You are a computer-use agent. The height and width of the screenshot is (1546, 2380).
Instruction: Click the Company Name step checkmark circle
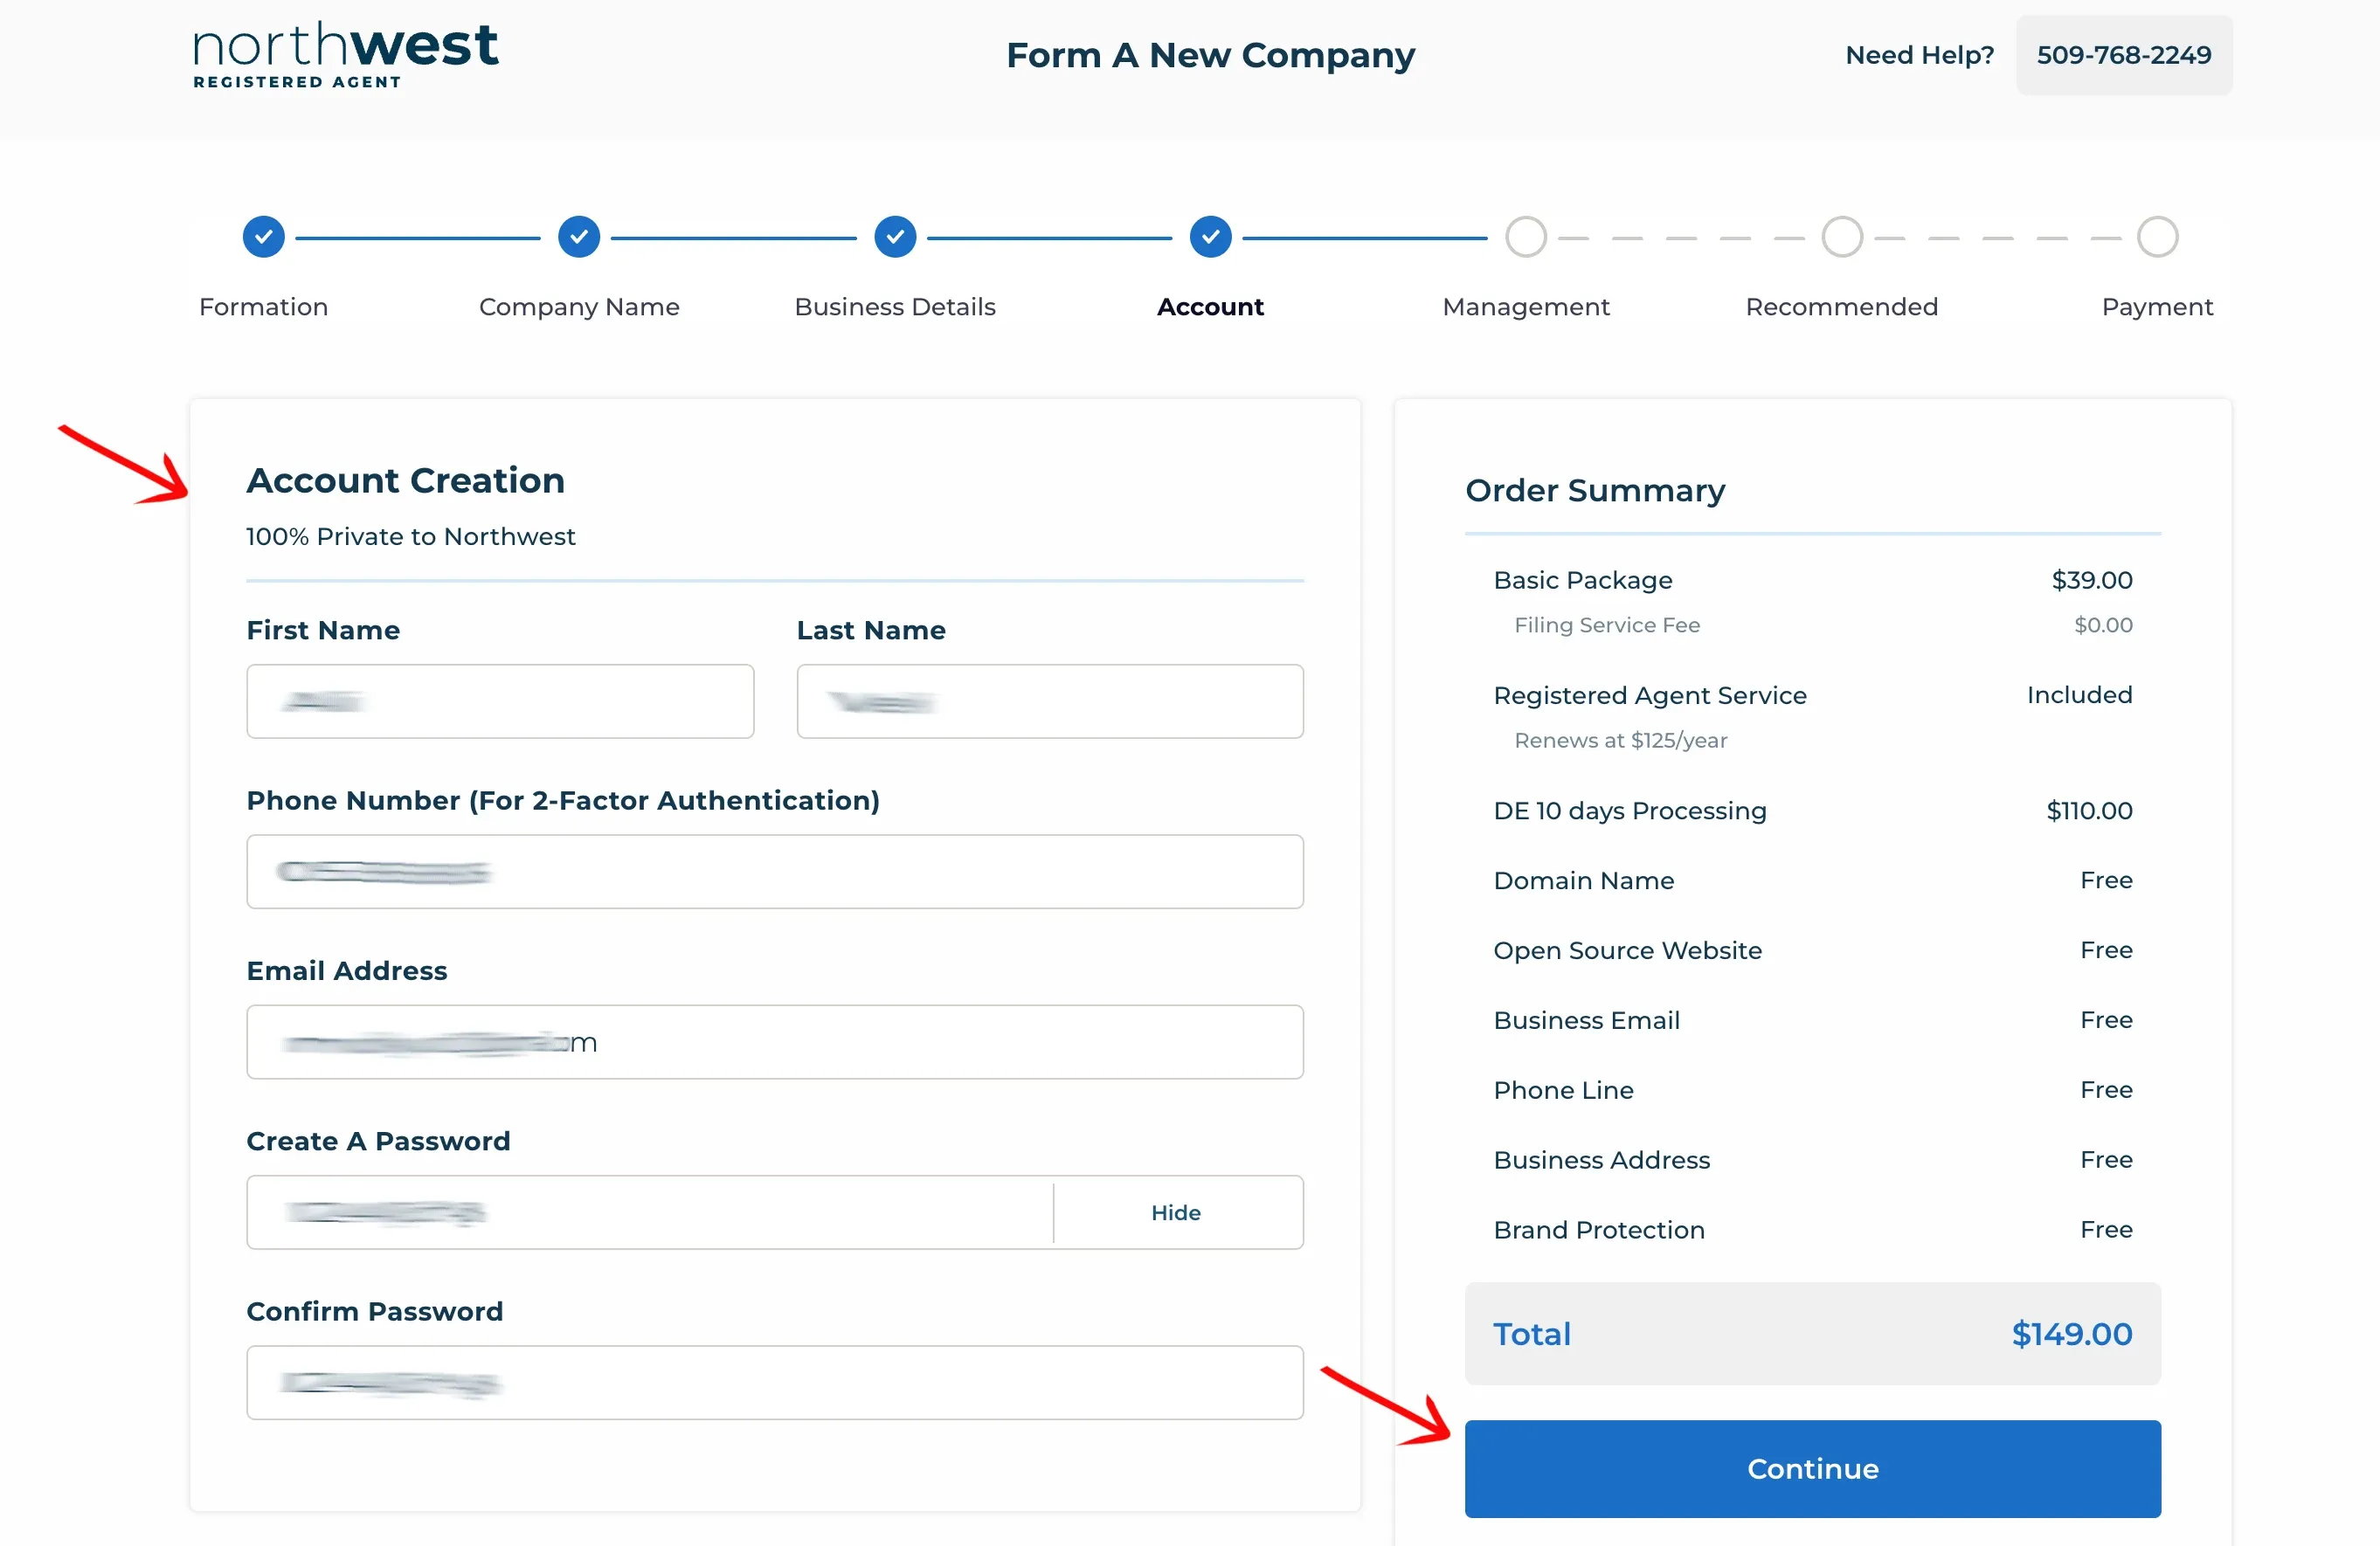click(x=579, y=237)
